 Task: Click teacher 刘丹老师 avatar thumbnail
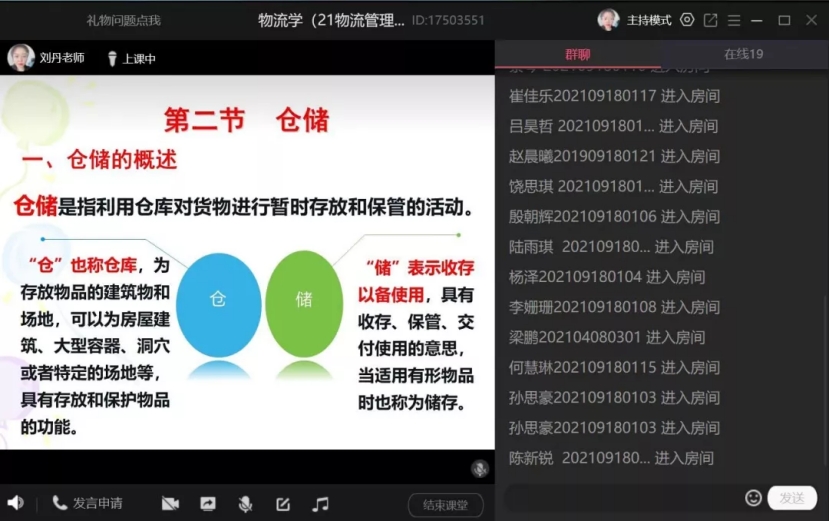click(21, 58)
